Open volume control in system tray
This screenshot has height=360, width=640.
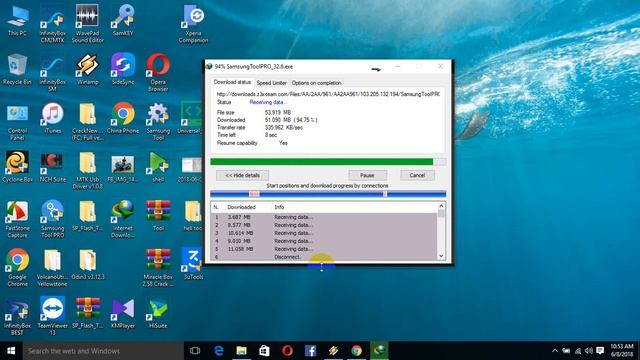[x=589, y=351]
